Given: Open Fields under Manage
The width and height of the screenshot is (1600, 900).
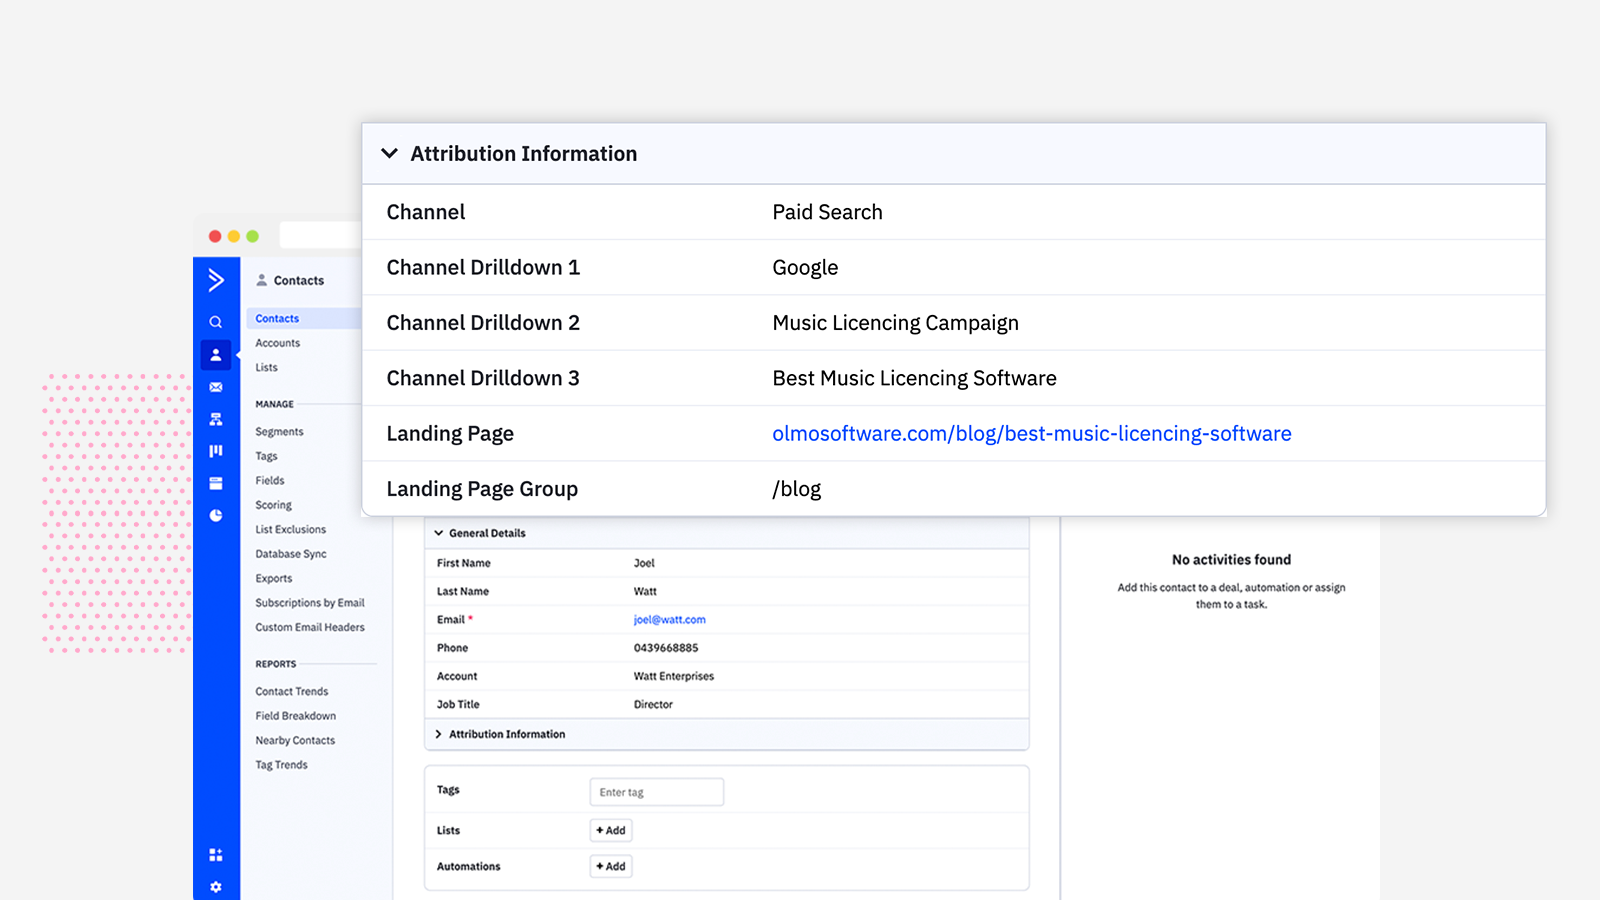Looking at the screenshot, I should [269, 480].
